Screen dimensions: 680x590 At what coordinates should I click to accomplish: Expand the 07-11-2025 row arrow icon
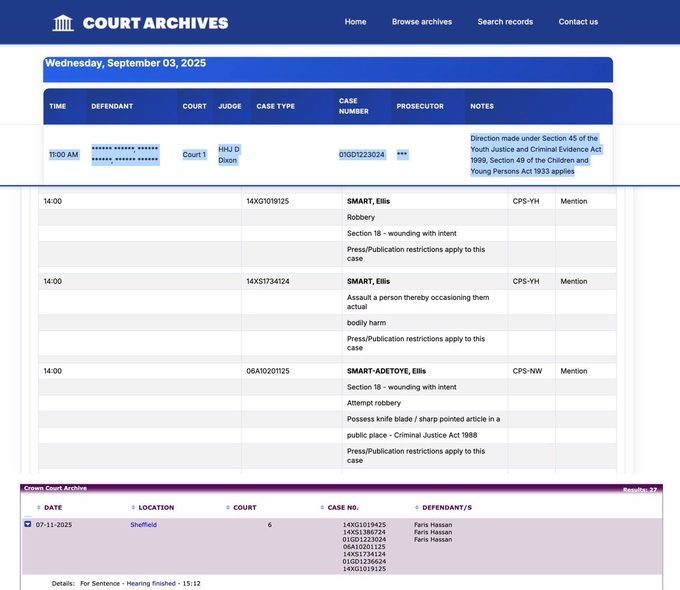pyautogui.click(x=28, y=524)
